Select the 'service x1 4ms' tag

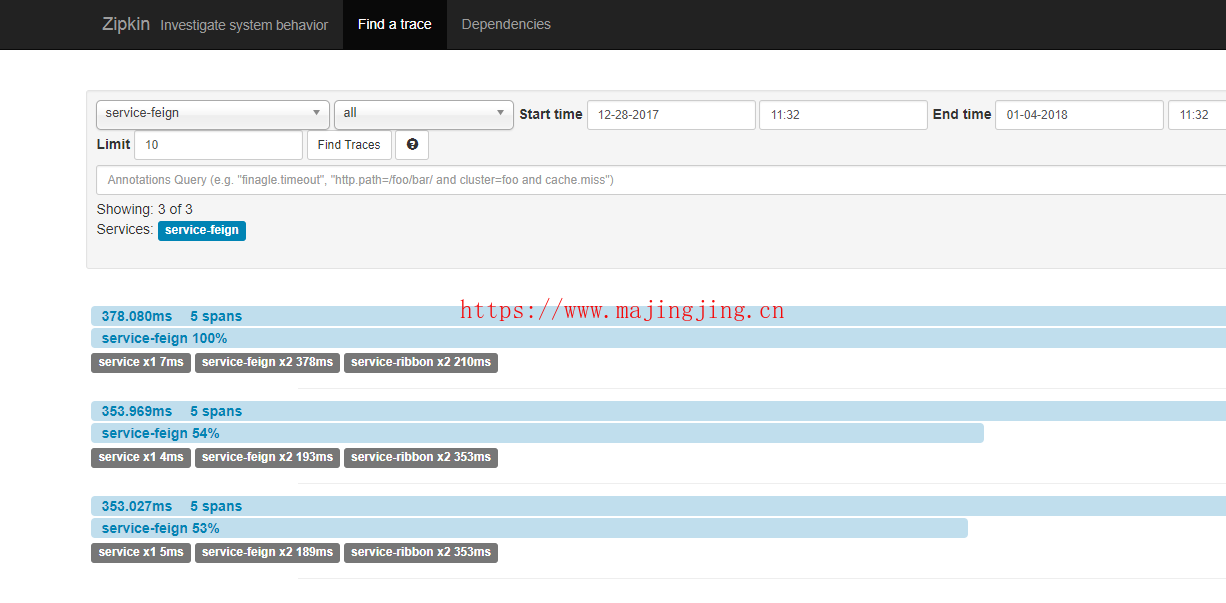[141, 457]
